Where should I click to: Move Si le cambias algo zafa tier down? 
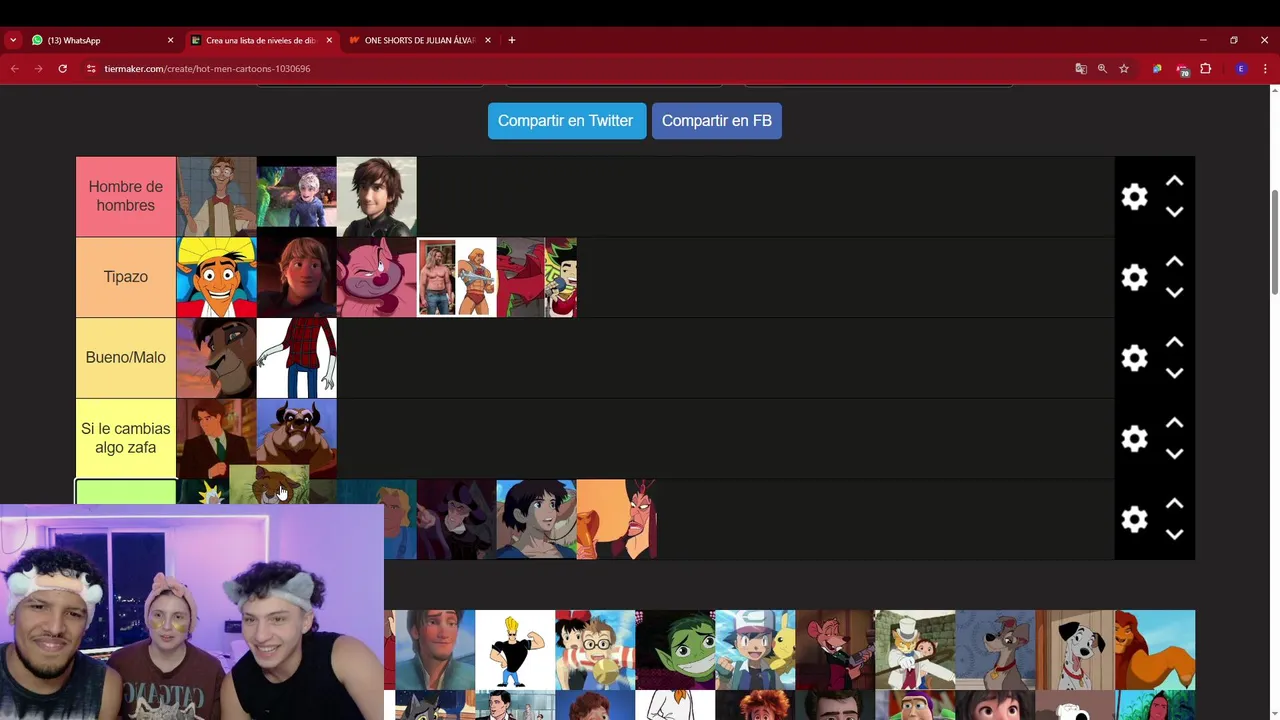pyautogui.click(x=1175, y=454)
